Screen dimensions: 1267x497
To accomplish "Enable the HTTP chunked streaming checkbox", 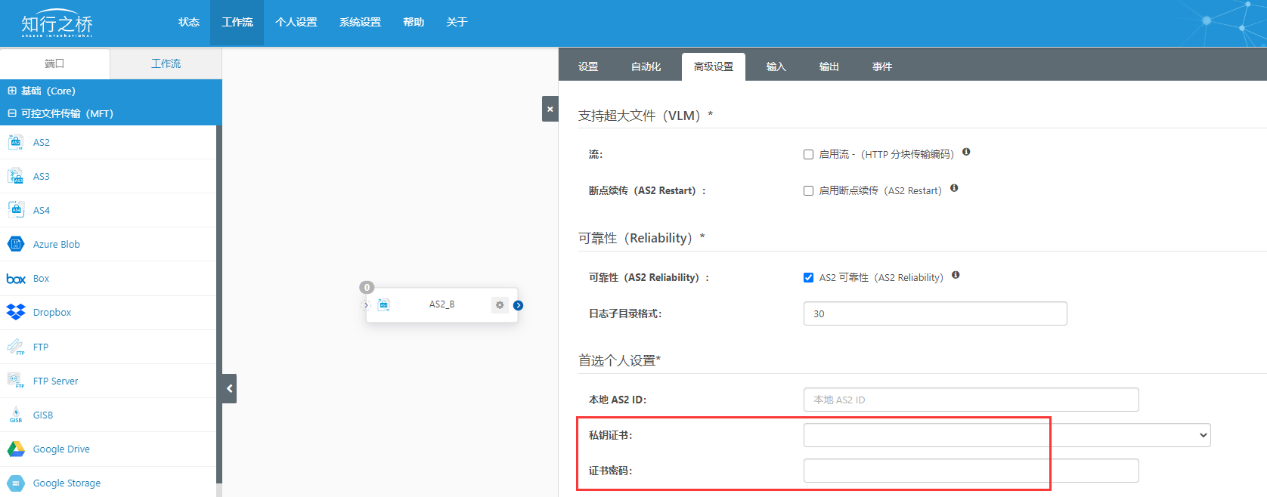I will click(x=808, y=154).
